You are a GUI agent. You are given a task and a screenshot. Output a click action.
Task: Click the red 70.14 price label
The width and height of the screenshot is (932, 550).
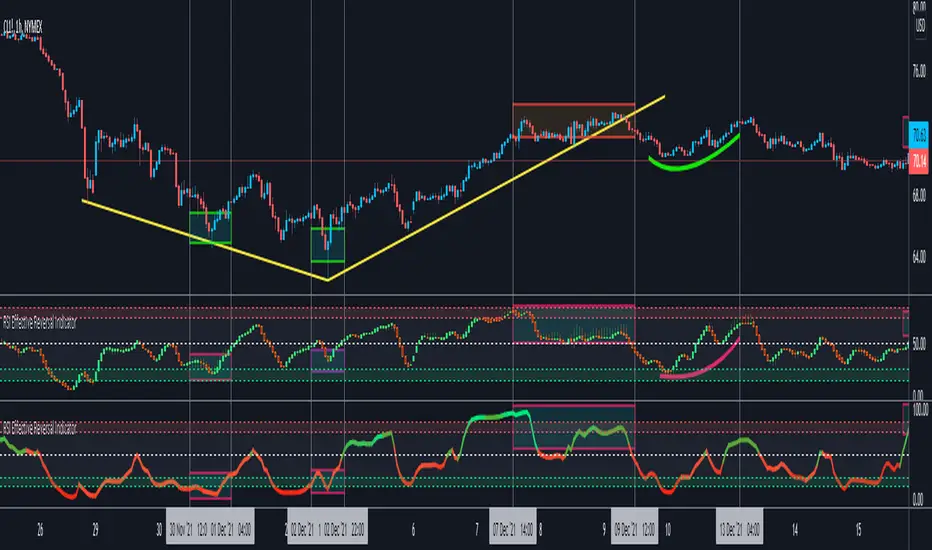coord(919,161)
